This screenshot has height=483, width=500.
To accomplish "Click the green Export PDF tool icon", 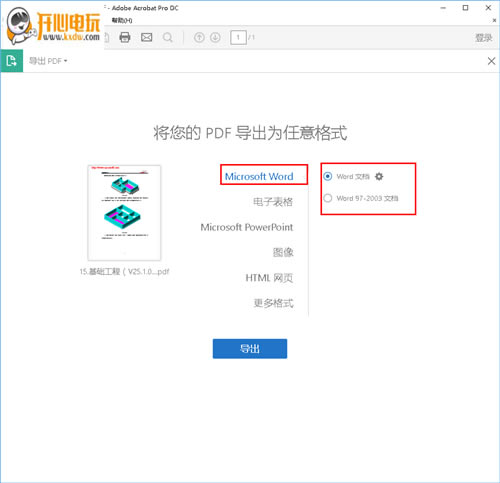I will [12, 61].
